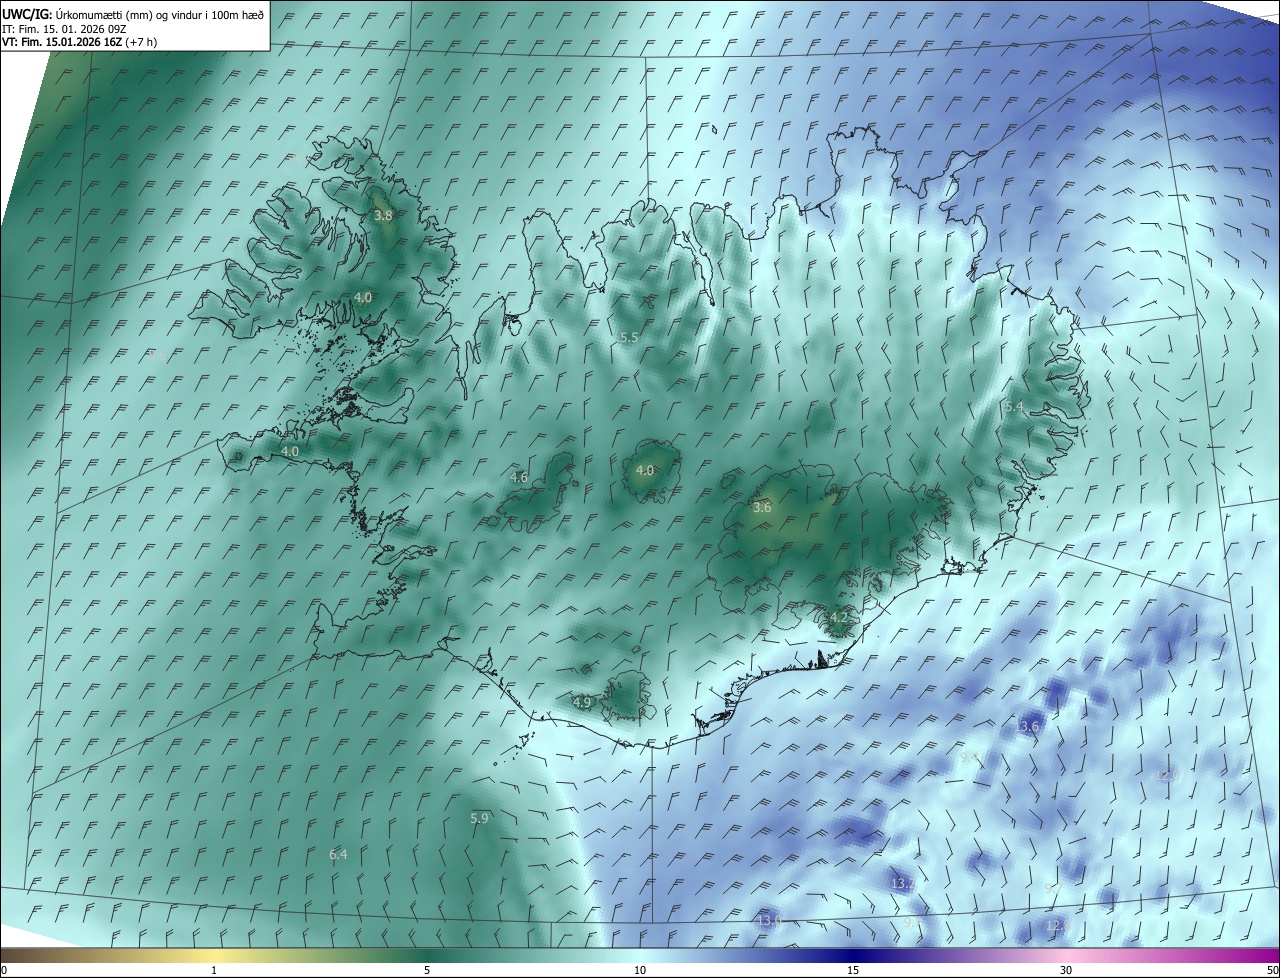Click the 15 tick on the color scale
Image resolution: width=1280 pixels, height=978 pixels.
(853, 970)
